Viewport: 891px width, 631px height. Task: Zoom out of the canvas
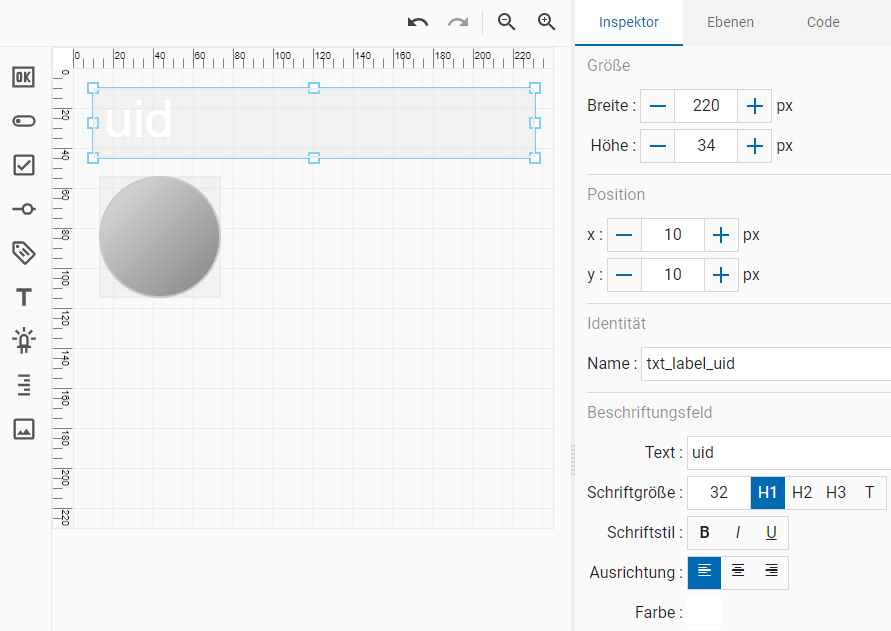tap(507, 22)
